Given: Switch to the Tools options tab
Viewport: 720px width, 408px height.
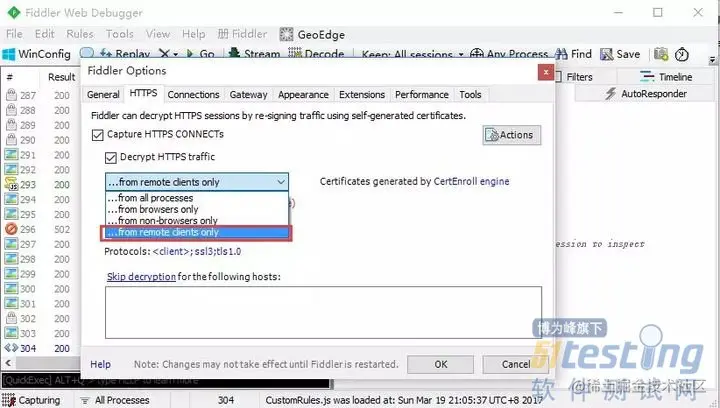Looking at the screenshot, I should point(470,95).
